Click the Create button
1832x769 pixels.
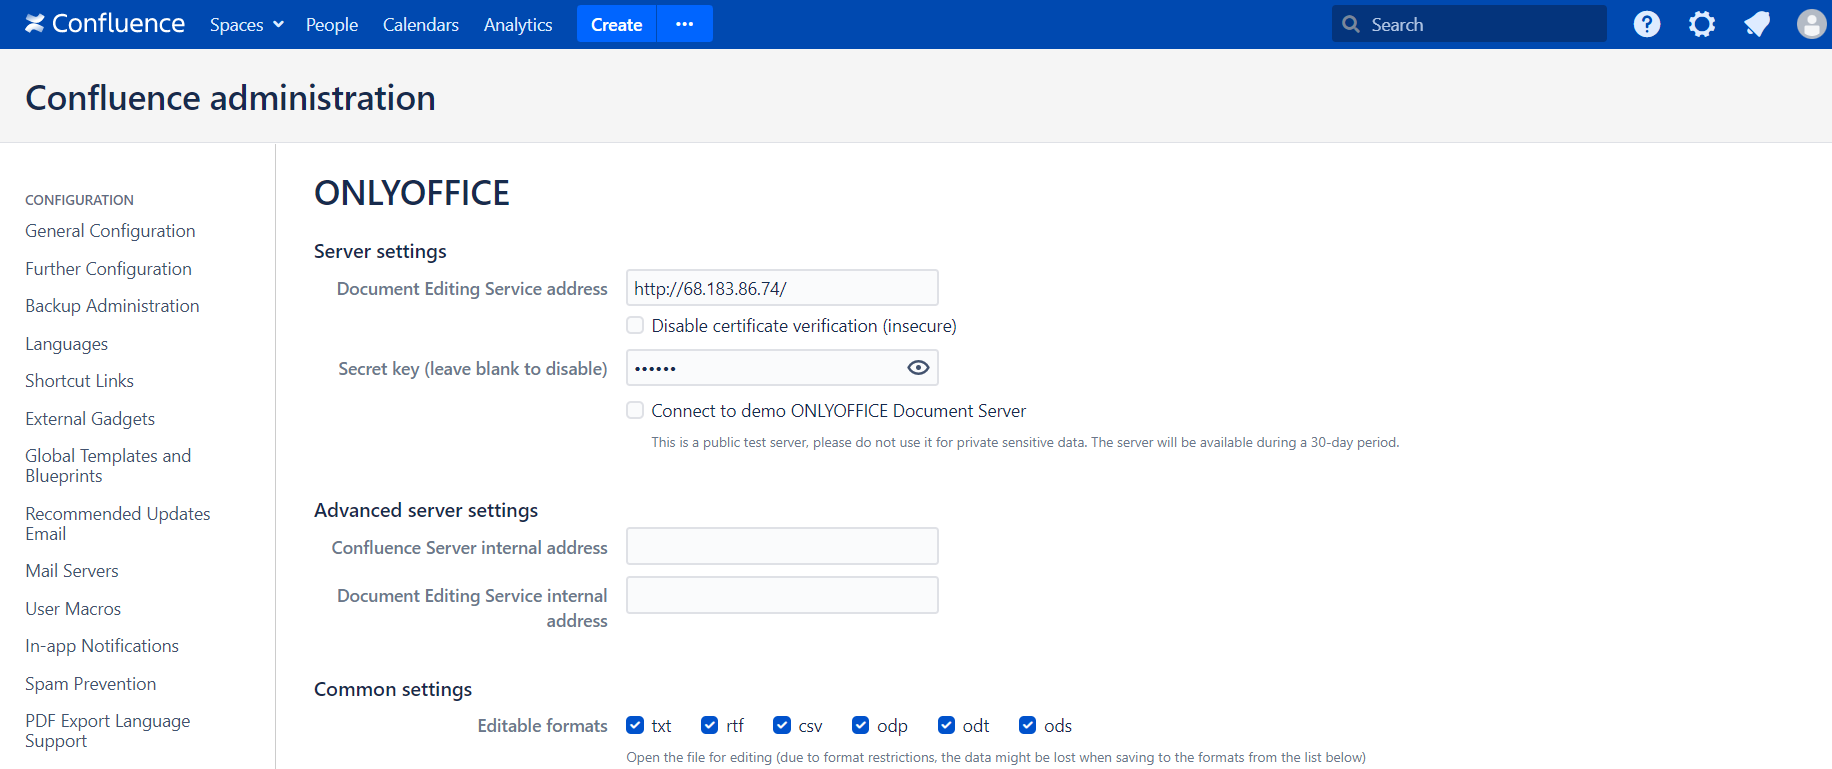coord(616,24)
